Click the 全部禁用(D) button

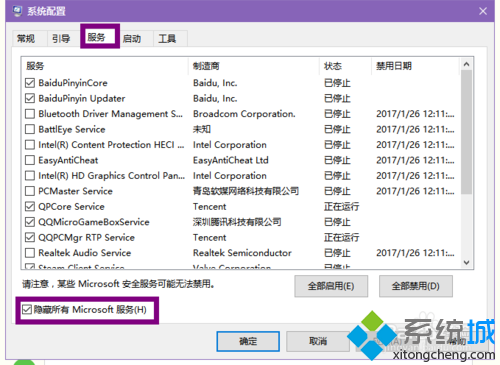(416, 286)
